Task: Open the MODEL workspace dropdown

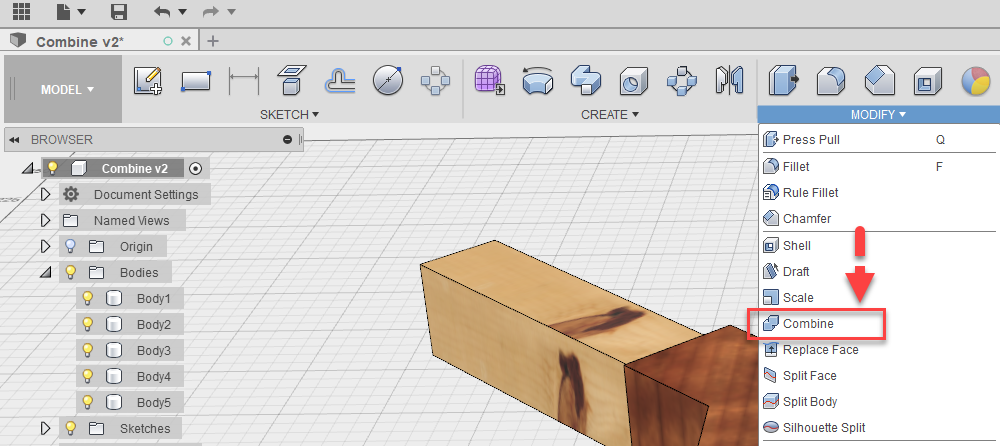Action: point(67,89)
